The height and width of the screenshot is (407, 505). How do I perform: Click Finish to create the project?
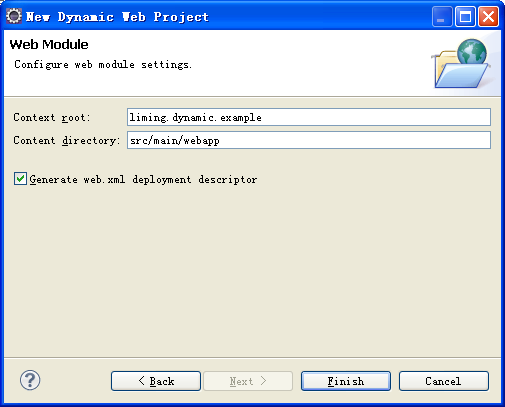(346, 381)
